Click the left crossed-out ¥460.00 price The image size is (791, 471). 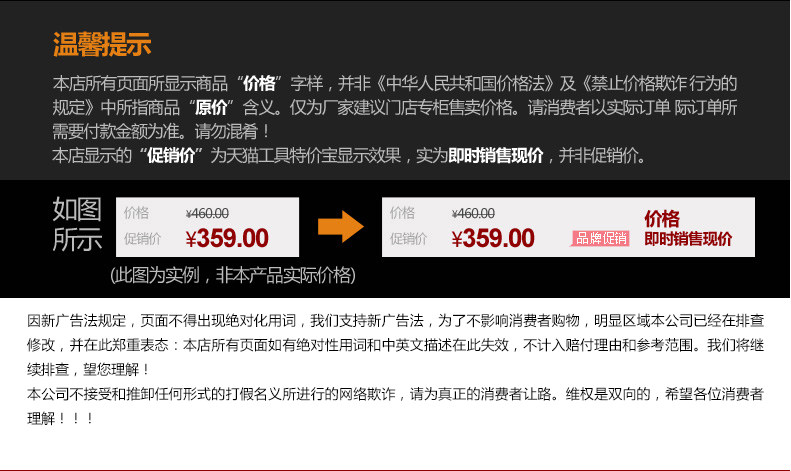pyautogui.click(x=207, y=213)
